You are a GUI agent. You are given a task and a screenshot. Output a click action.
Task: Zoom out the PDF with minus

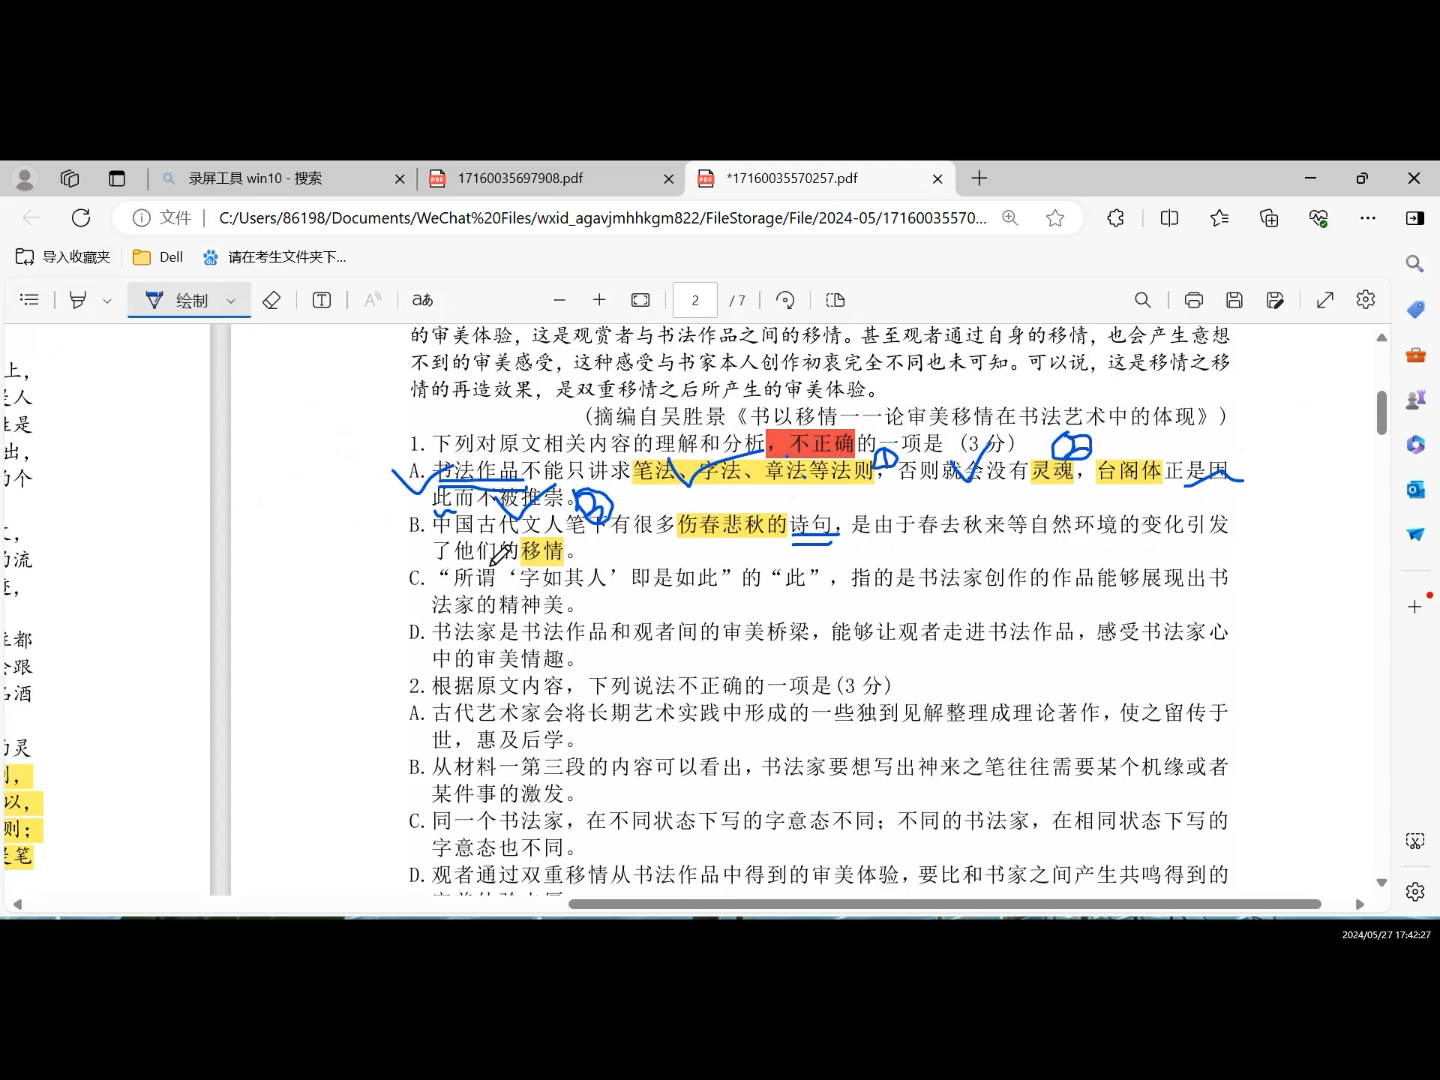click(x=559, y=300)
